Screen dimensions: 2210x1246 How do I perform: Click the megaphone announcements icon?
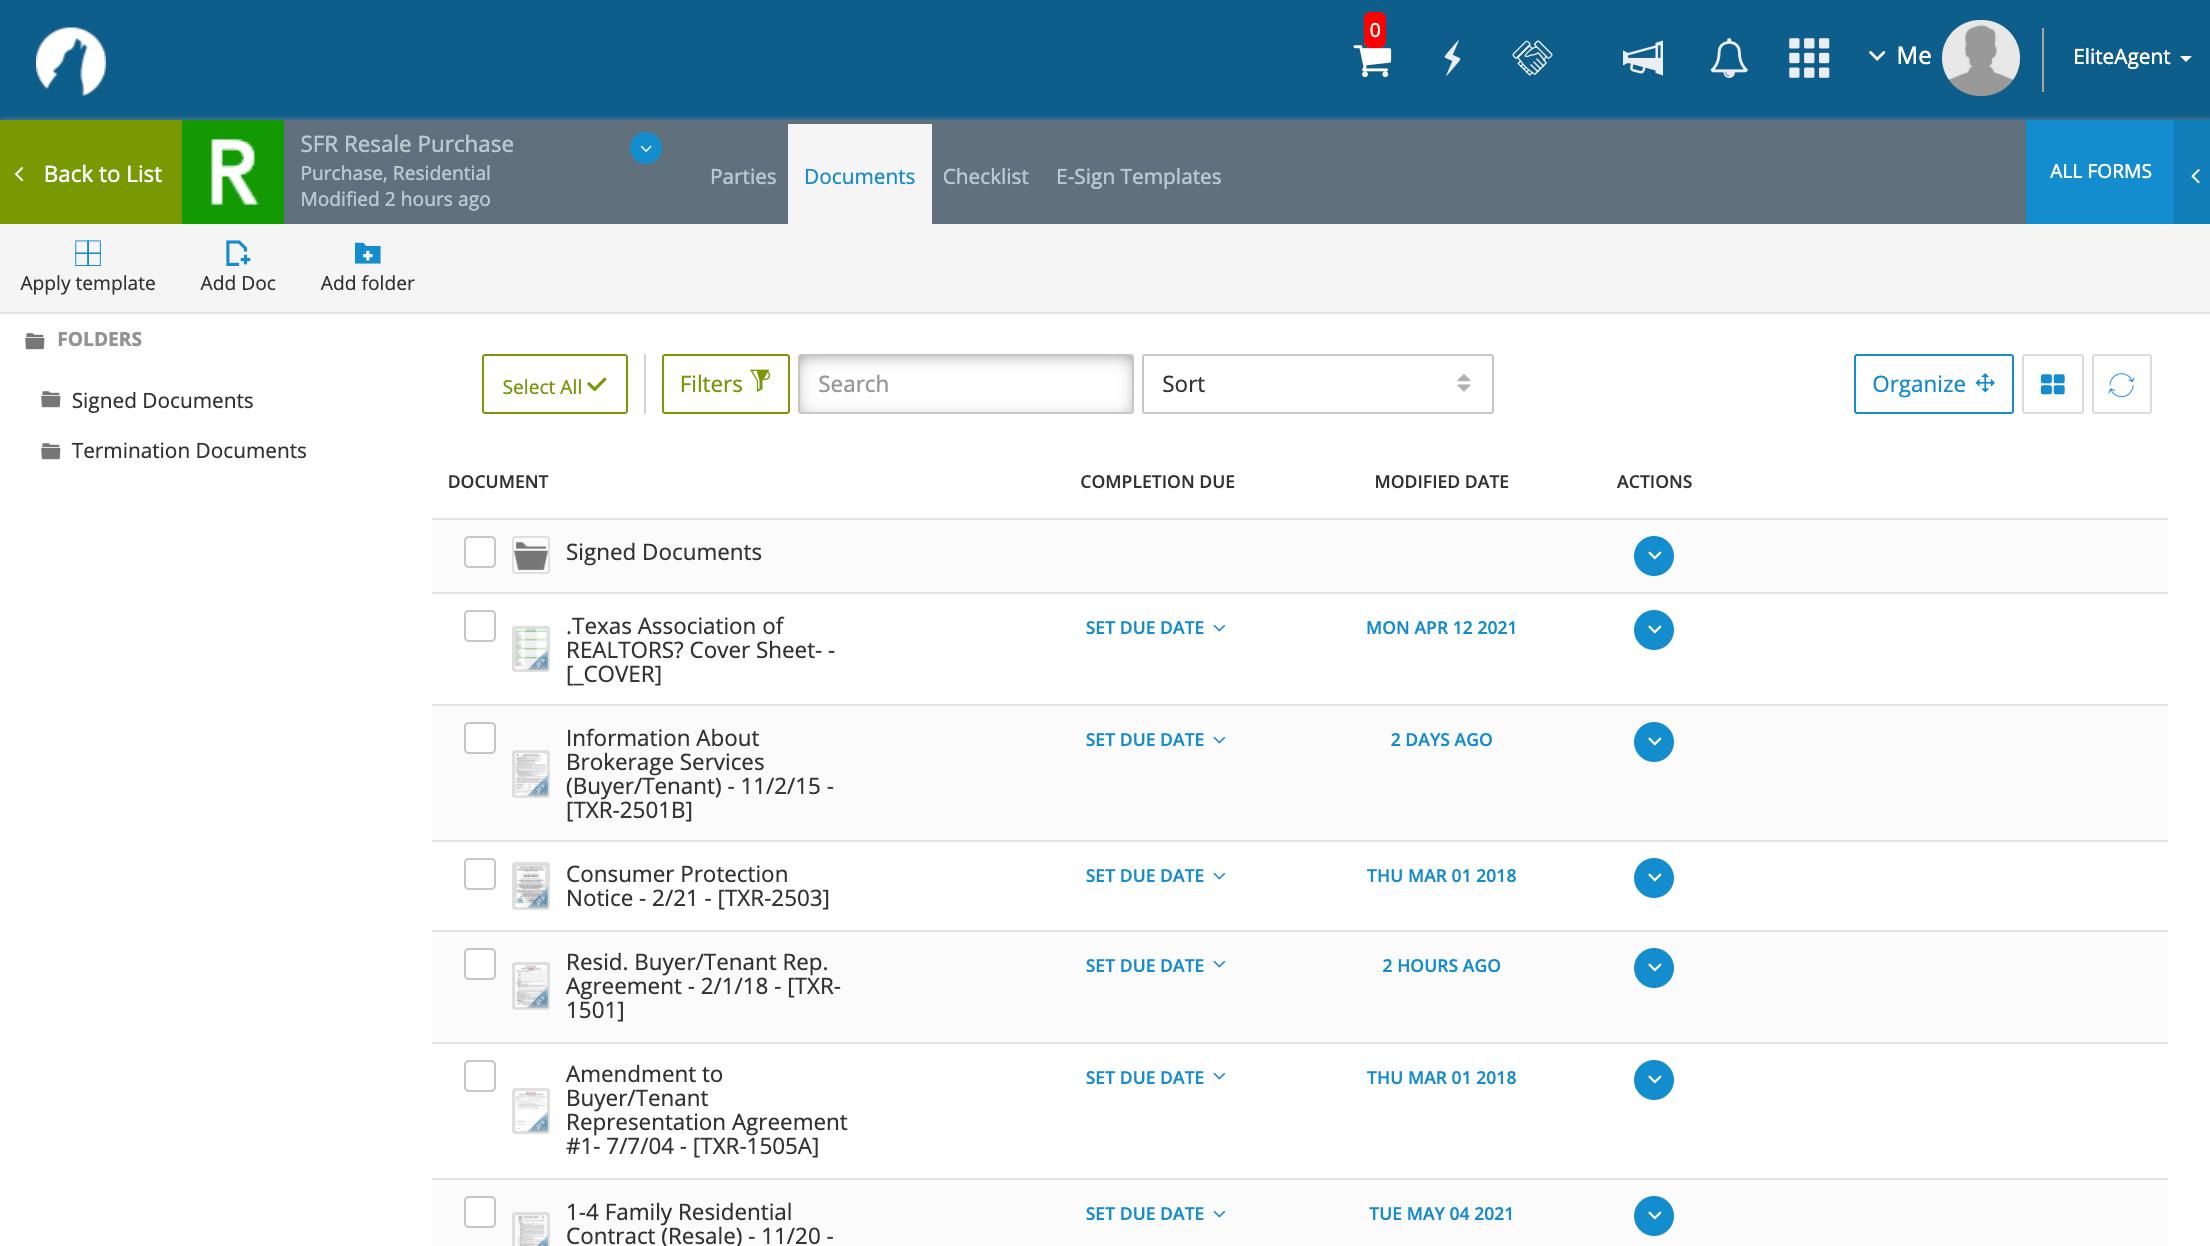pos(1642,58)
